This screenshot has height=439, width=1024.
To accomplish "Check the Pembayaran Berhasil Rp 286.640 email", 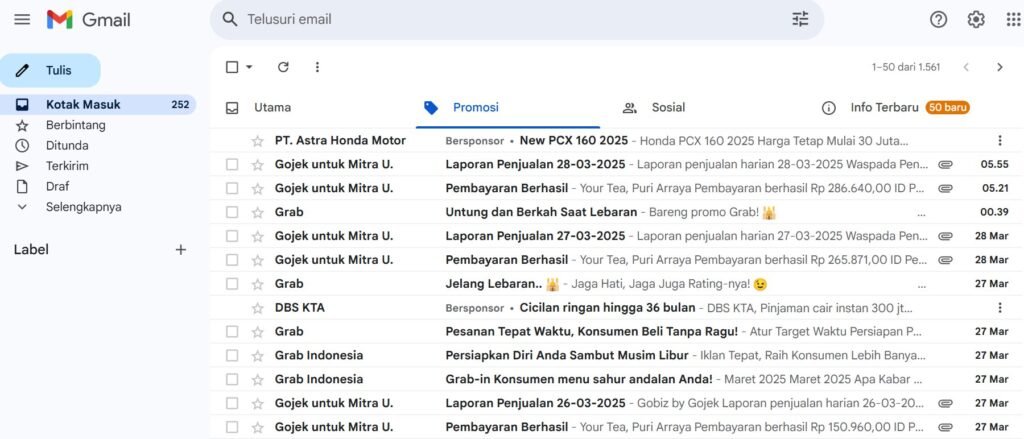I will pos(232,189).
